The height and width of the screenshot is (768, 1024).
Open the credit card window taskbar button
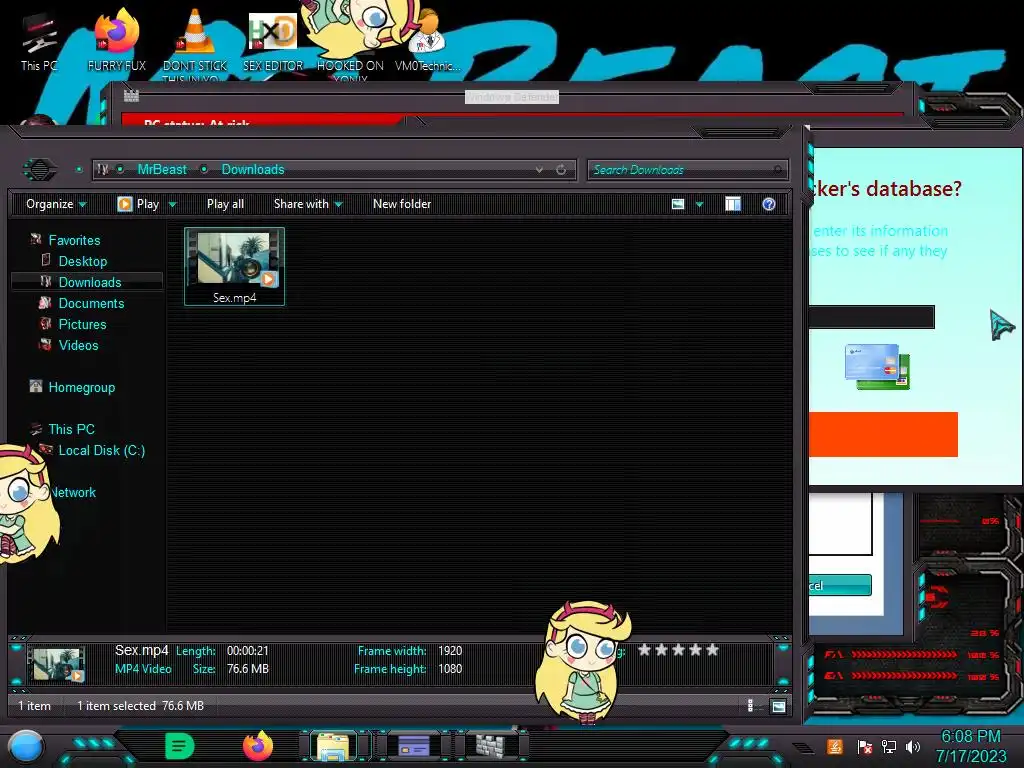(x=414, y=745)
